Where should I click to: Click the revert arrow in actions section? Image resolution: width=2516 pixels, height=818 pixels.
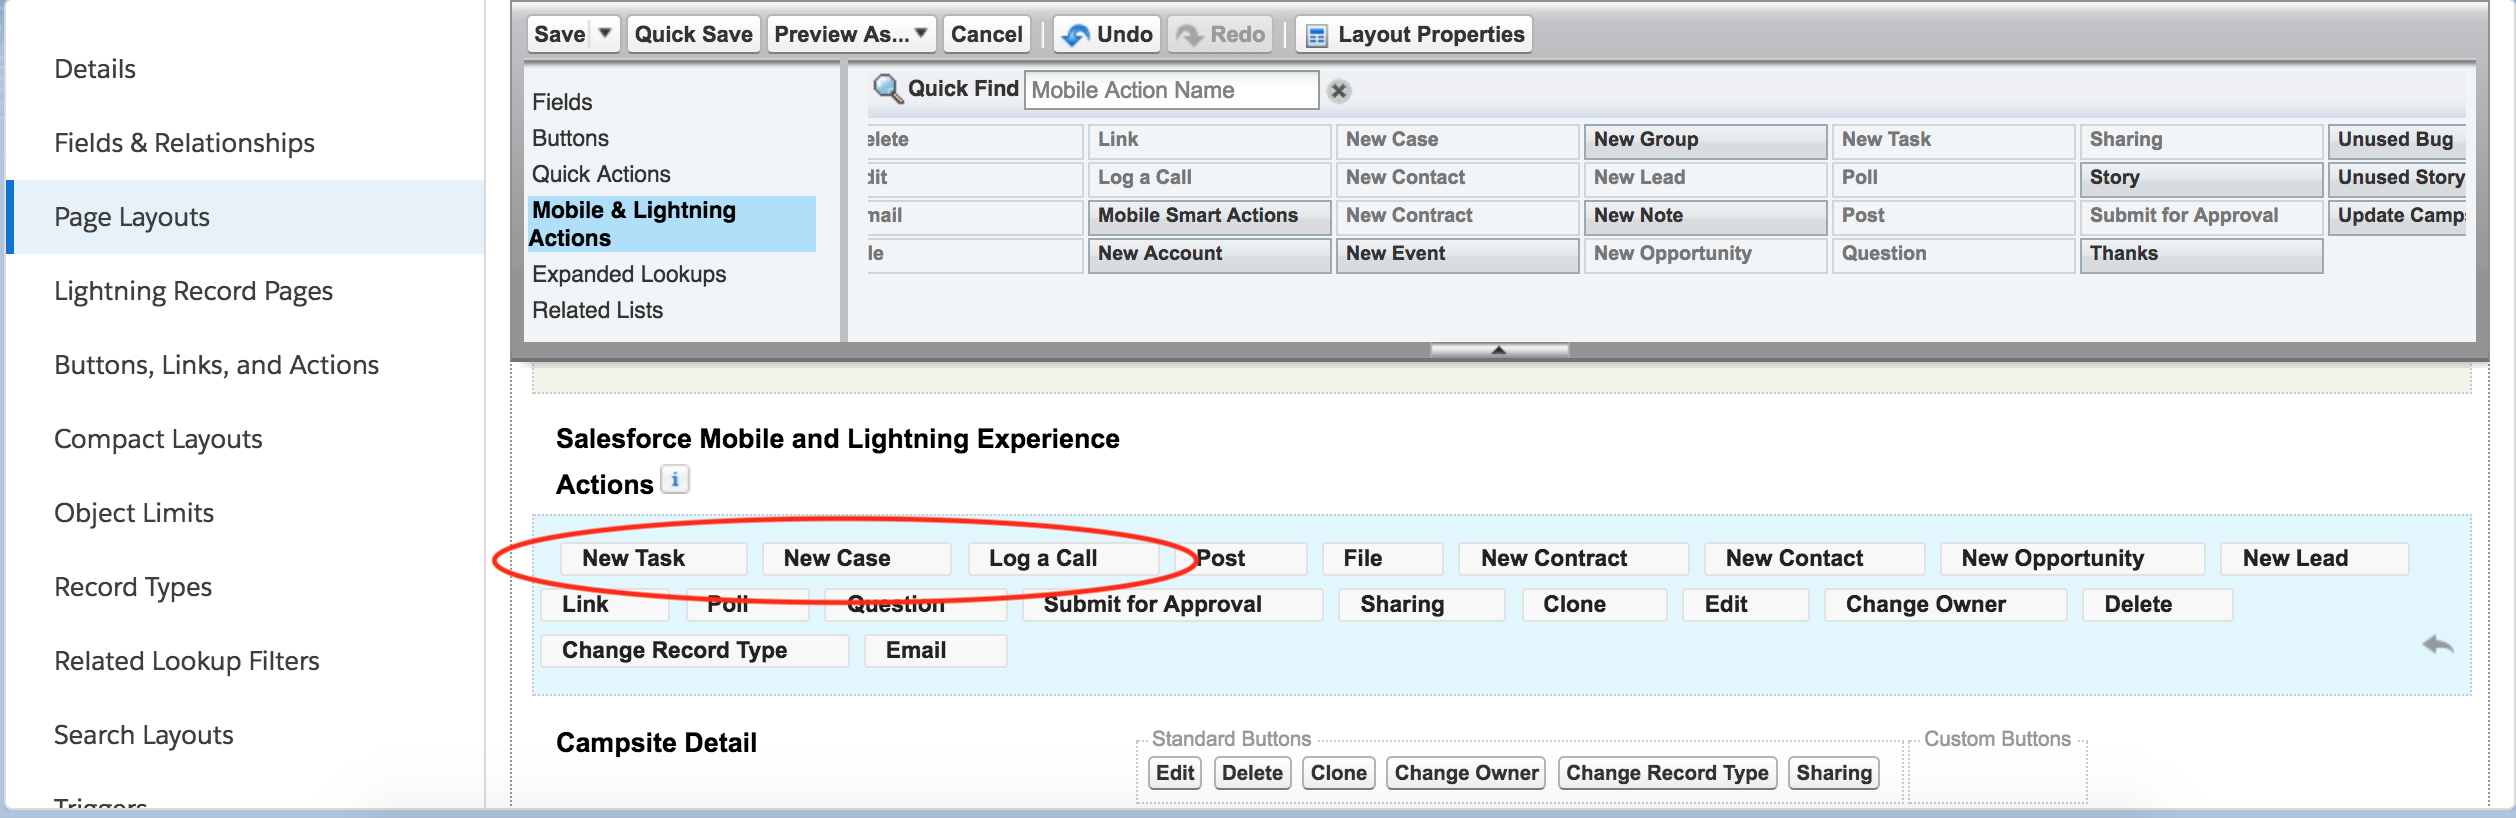[x=2438, y=645]
